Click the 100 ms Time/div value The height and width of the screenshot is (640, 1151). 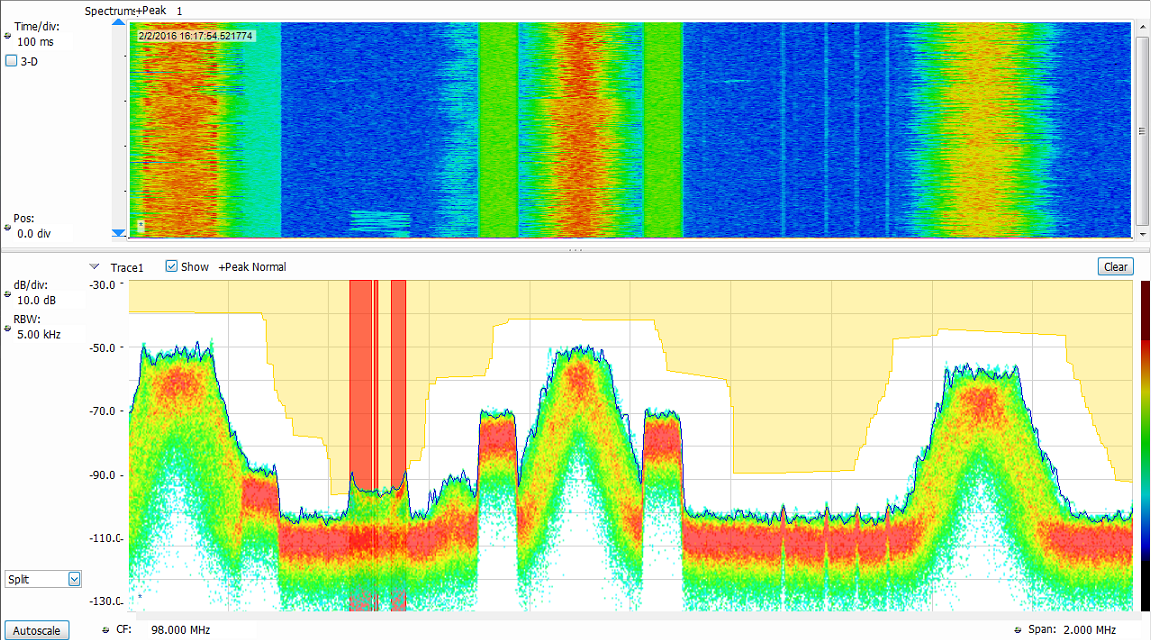click(36, 43)
